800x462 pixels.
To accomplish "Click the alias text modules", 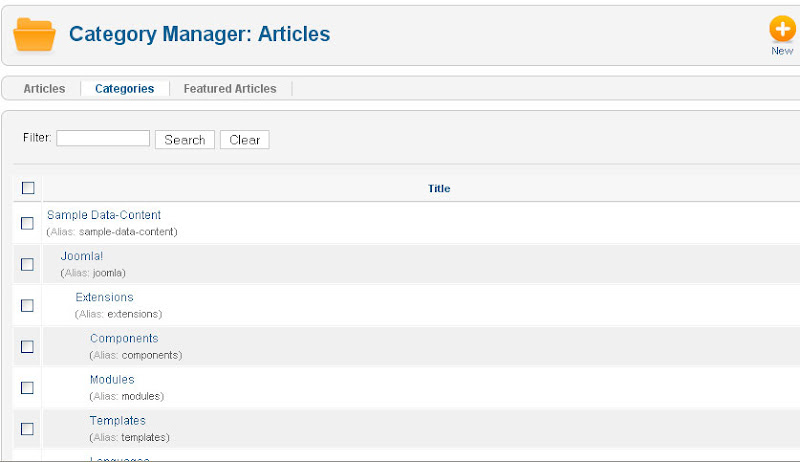I will pos(141,396).
